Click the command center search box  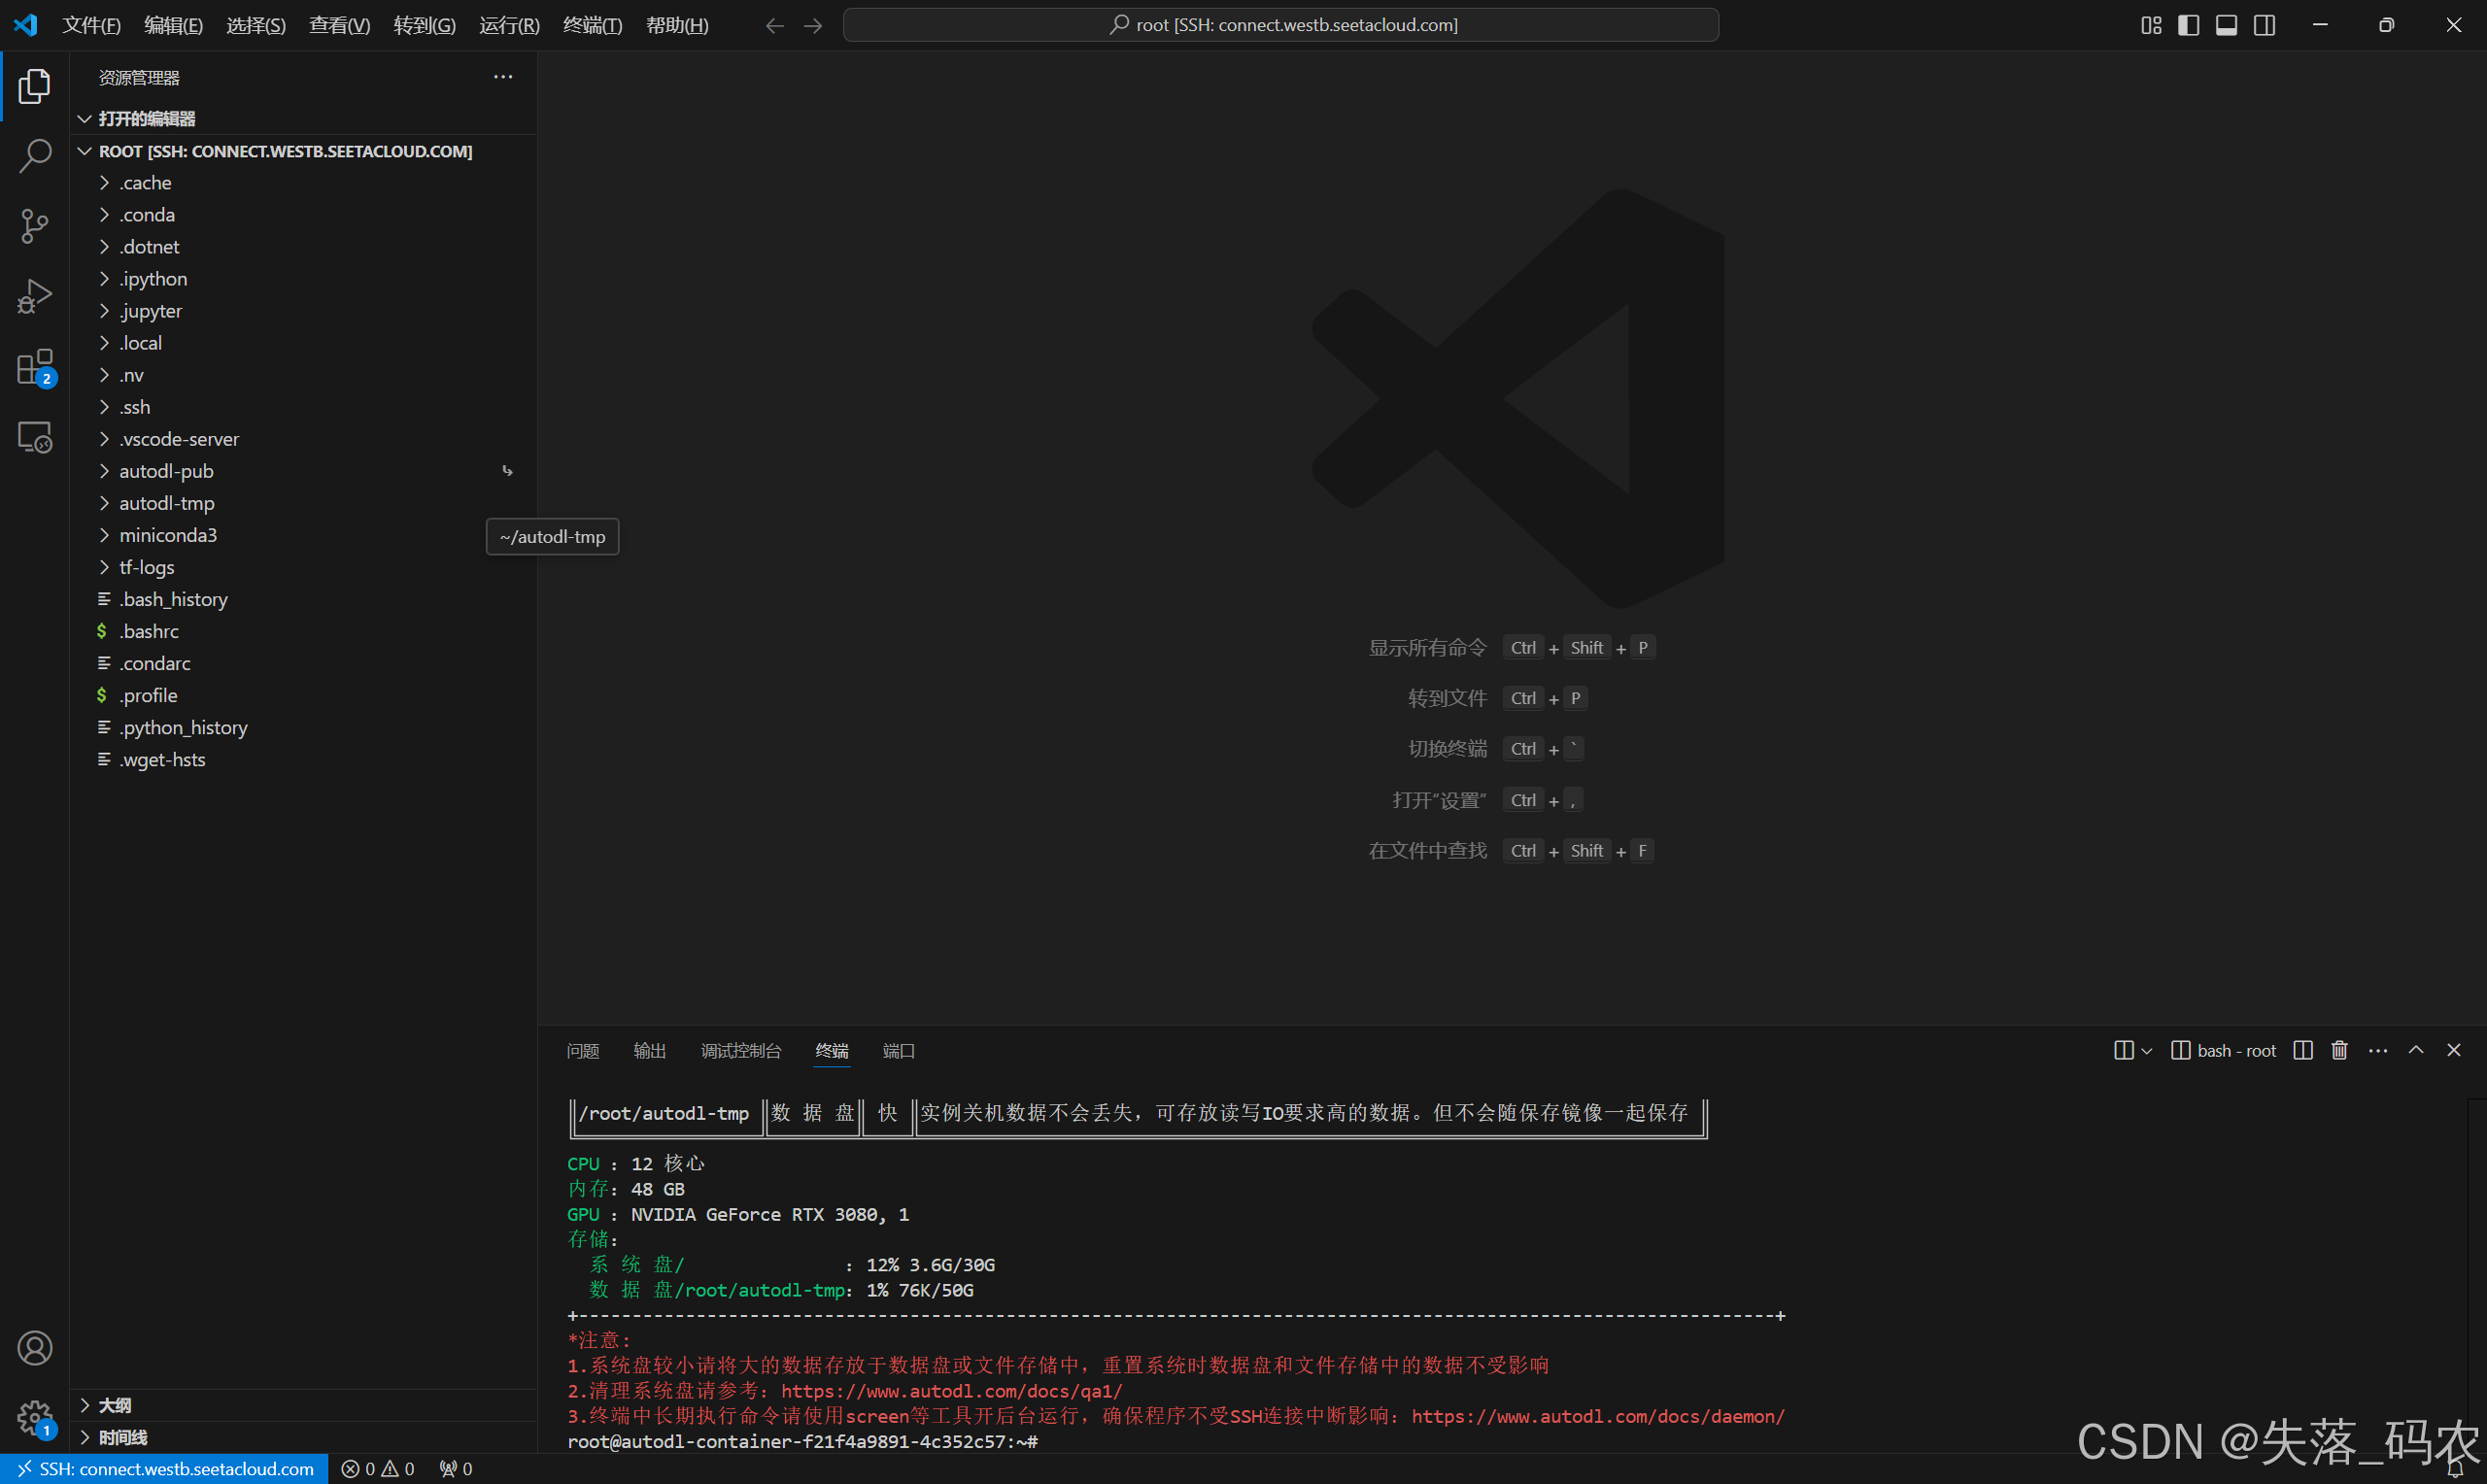(x=1281, y=25)
